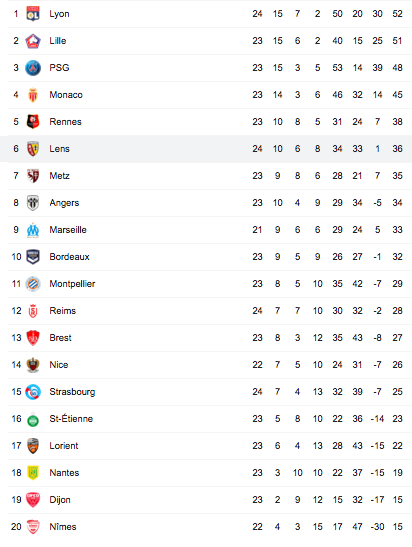Click the Montpellier club logo
This screenshot has width=412, height=547.
[33, 284]
